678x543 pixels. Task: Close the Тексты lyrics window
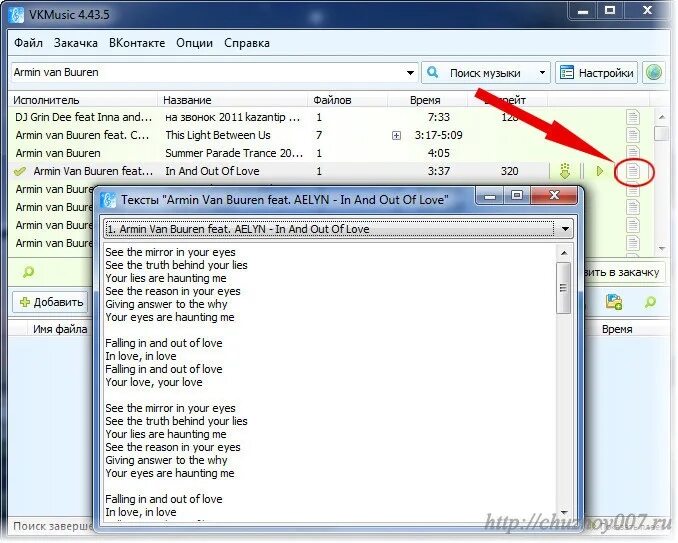pos(554,195)
